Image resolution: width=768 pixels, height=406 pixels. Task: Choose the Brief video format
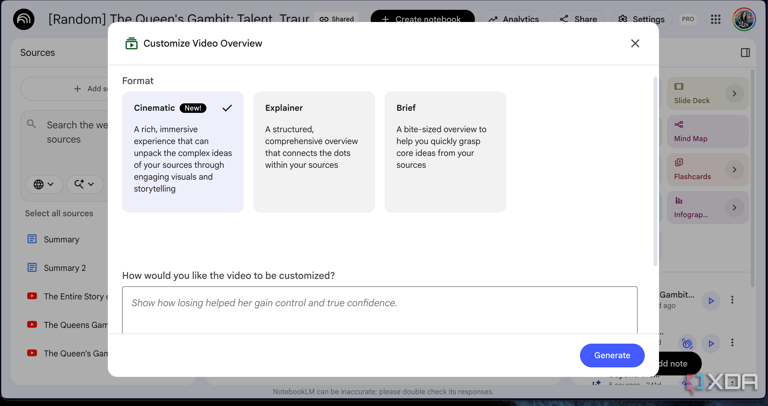[x=445, y=152]
